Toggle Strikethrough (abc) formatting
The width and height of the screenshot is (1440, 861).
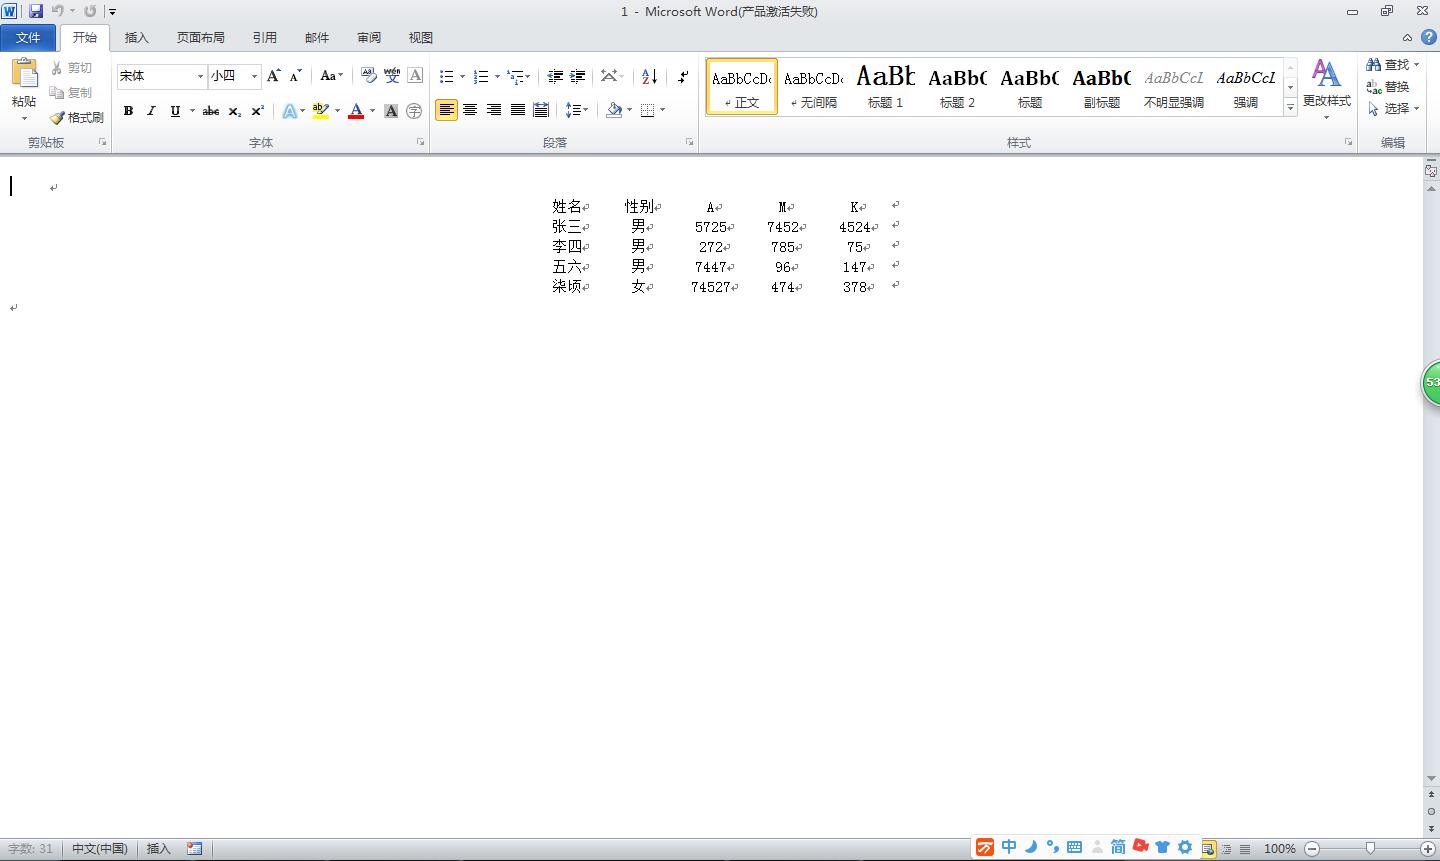click(x=211, y=111)
